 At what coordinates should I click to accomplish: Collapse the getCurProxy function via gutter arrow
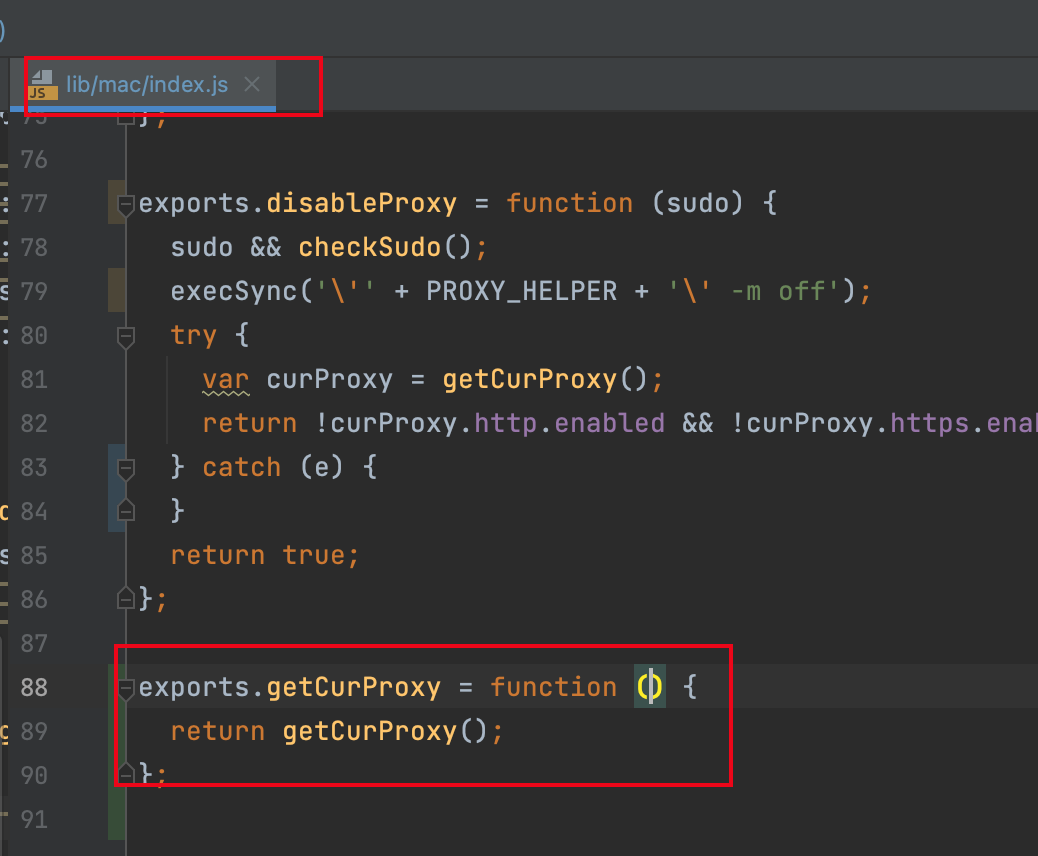[125, 689]
